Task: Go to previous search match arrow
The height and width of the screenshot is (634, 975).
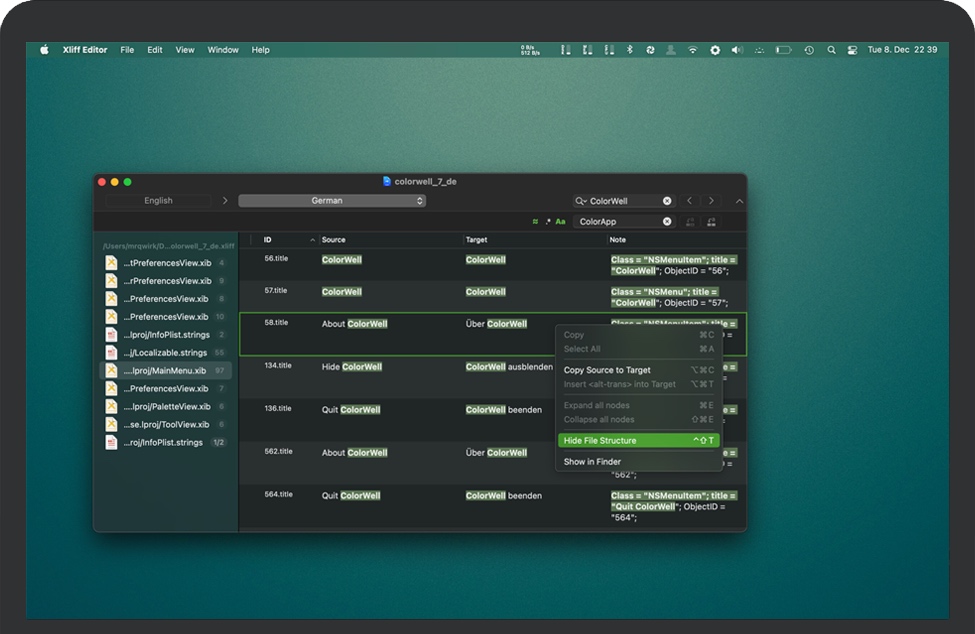Action: (x=690, y=201)
